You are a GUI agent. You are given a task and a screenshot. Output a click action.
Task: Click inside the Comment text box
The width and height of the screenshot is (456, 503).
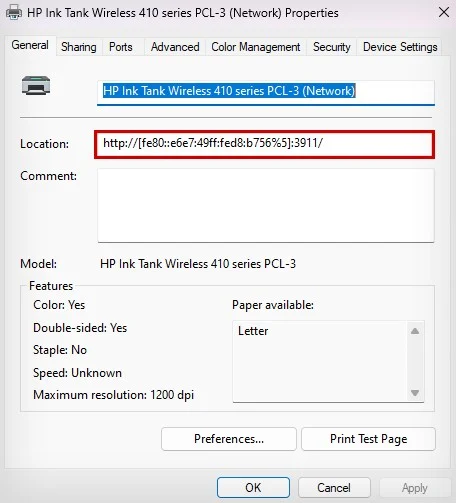coord(266,205)
